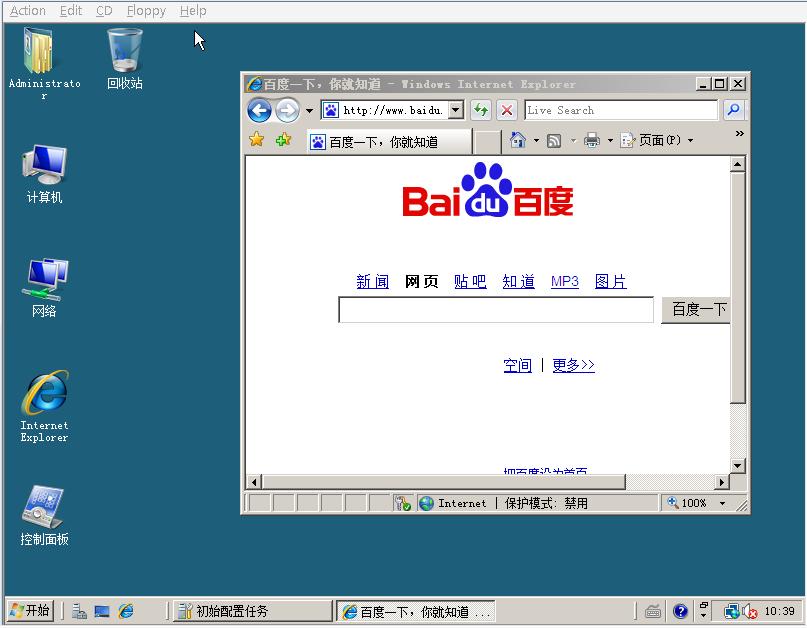This screenshot has height=628, width=807.
Task: Click the 100% zoom level button
Action: [687, 503]
